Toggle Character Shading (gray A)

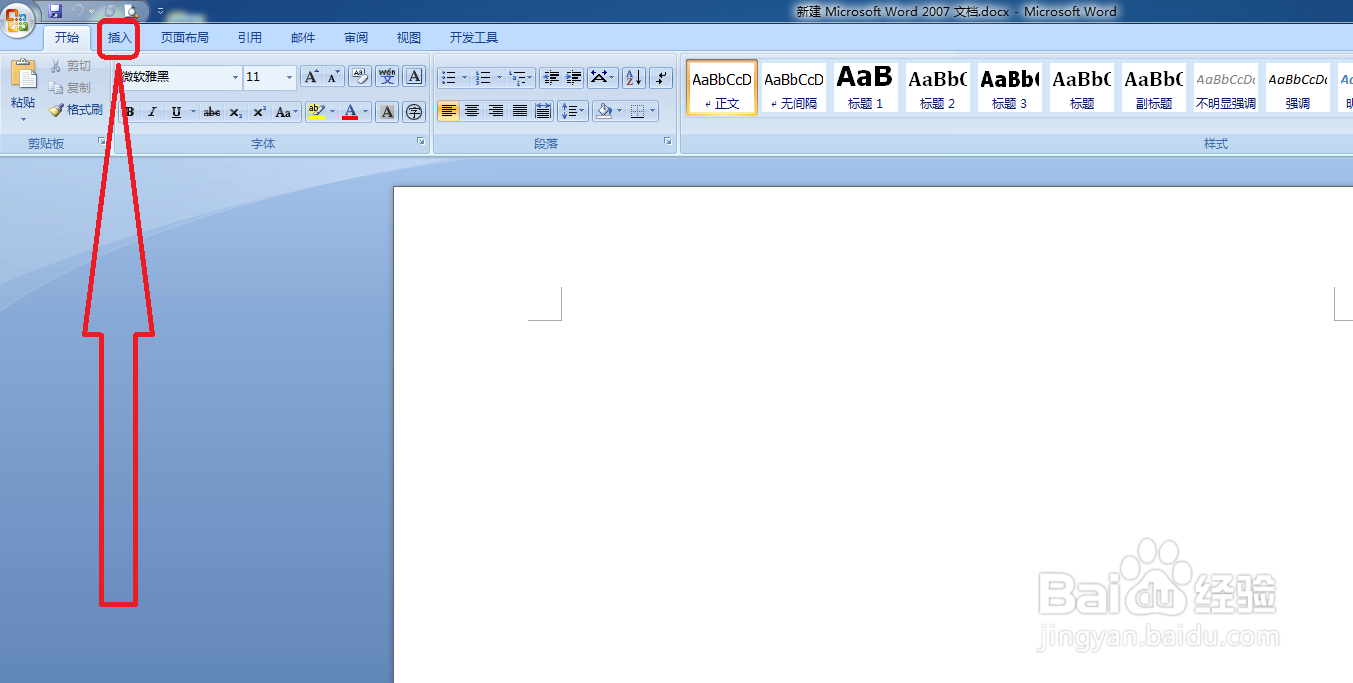tap(387, 112)
